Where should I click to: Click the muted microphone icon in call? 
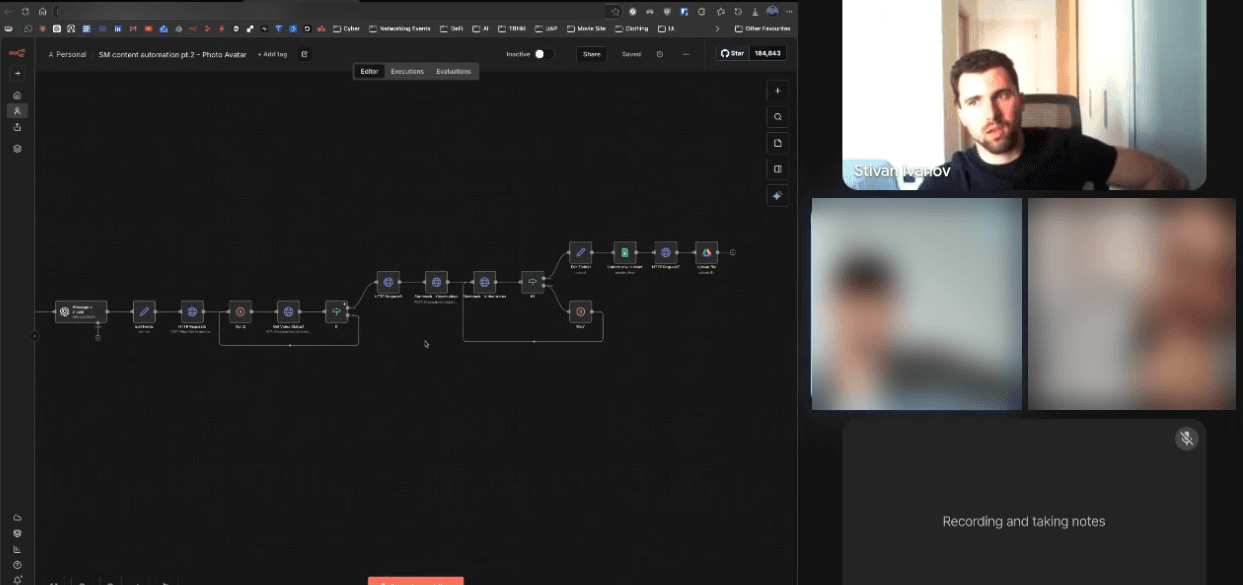tap(1186, 438)
